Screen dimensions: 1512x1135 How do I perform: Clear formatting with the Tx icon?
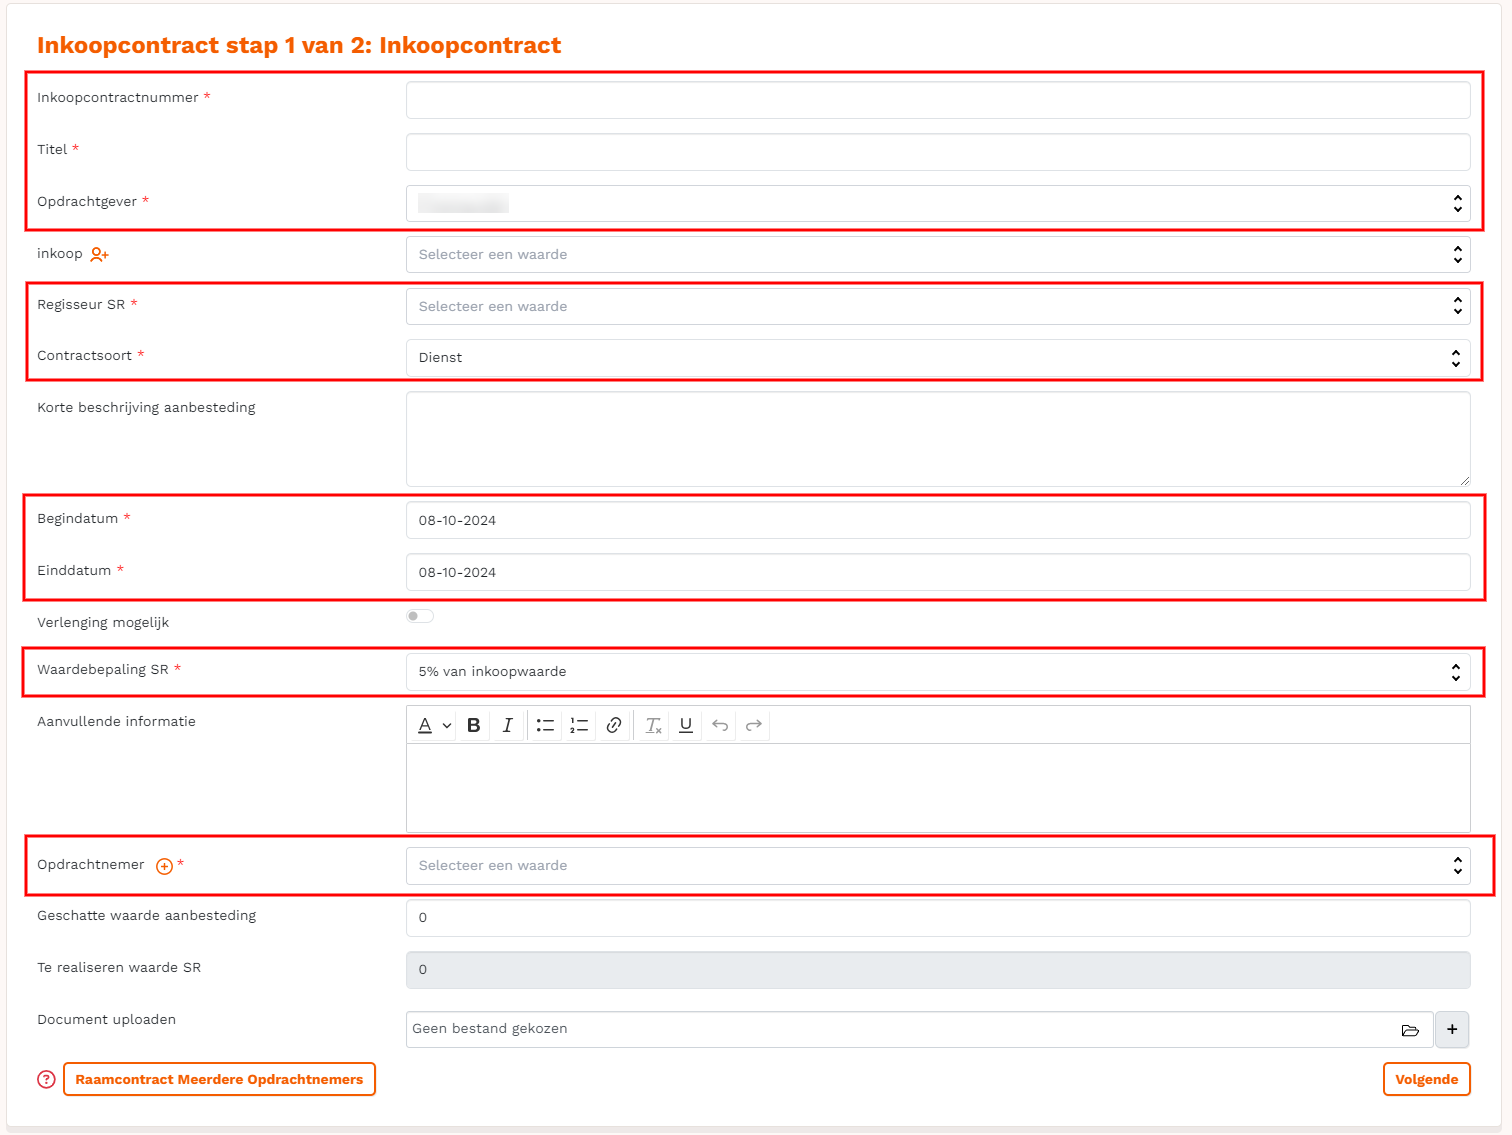653,725
